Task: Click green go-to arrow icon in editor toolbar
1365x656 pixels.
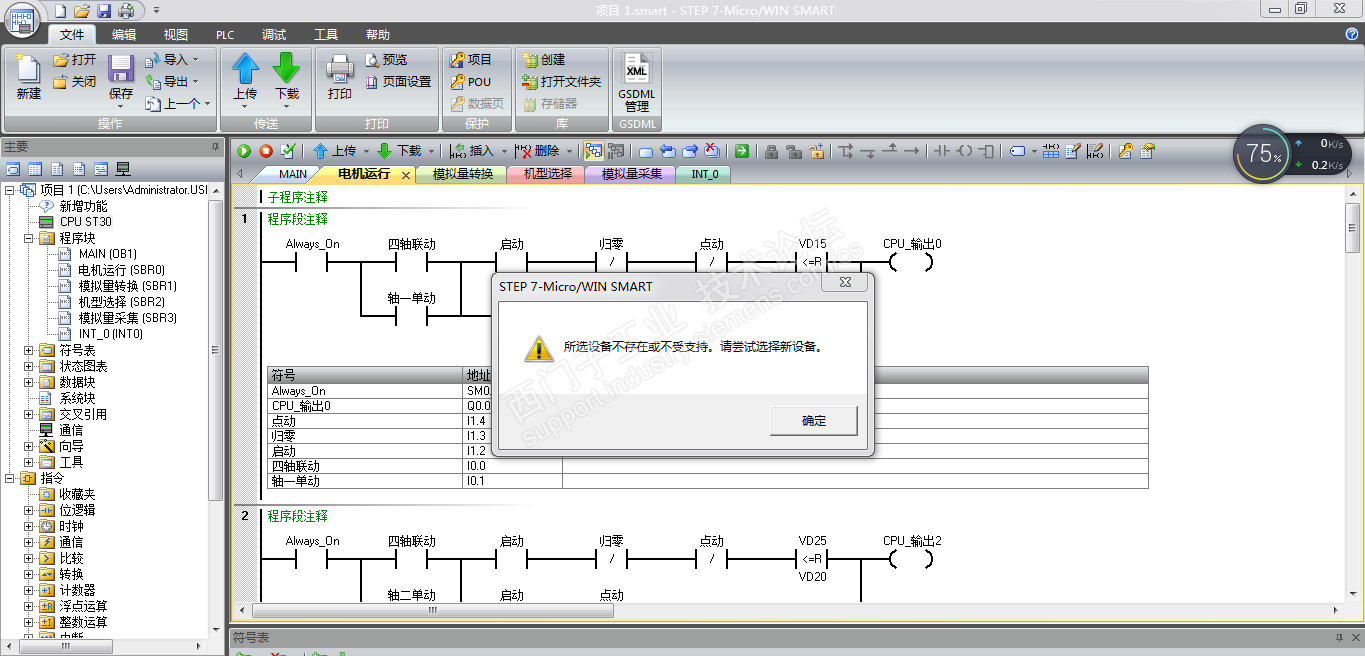Action: [x=742, y=151]
